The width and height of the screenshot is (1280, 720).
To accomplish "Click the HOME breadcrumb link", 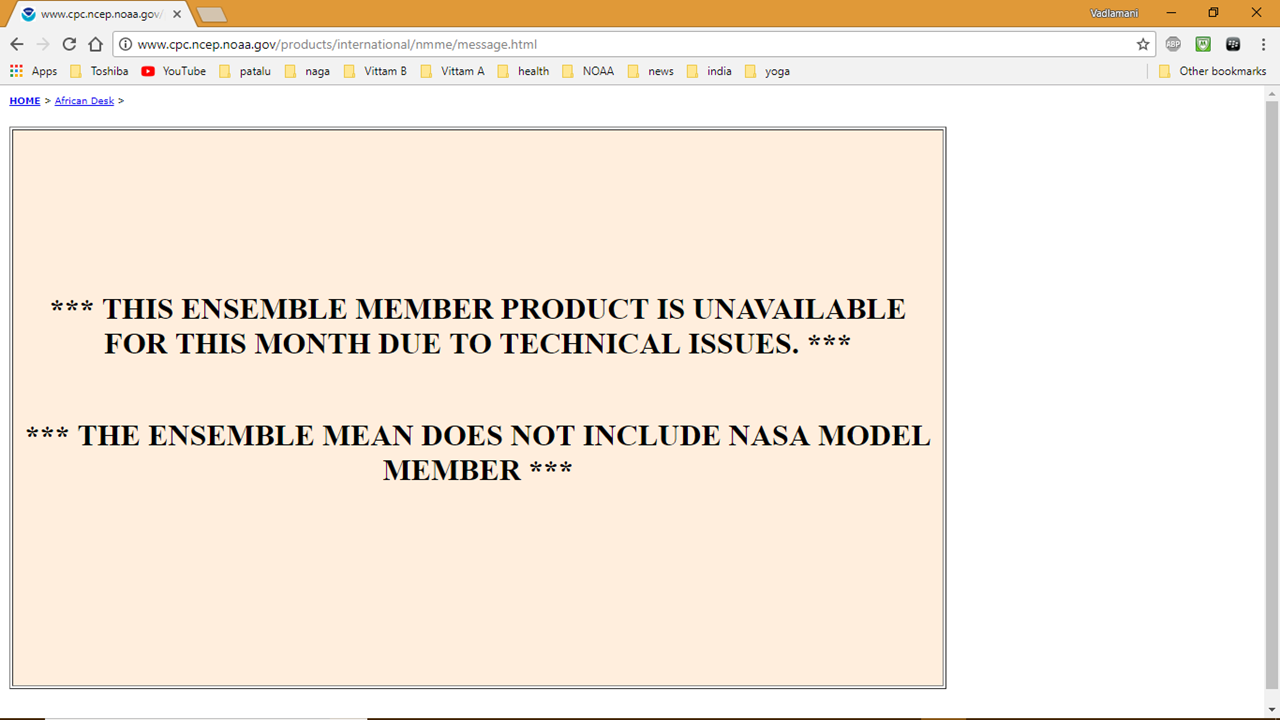I will click(25, 101).
